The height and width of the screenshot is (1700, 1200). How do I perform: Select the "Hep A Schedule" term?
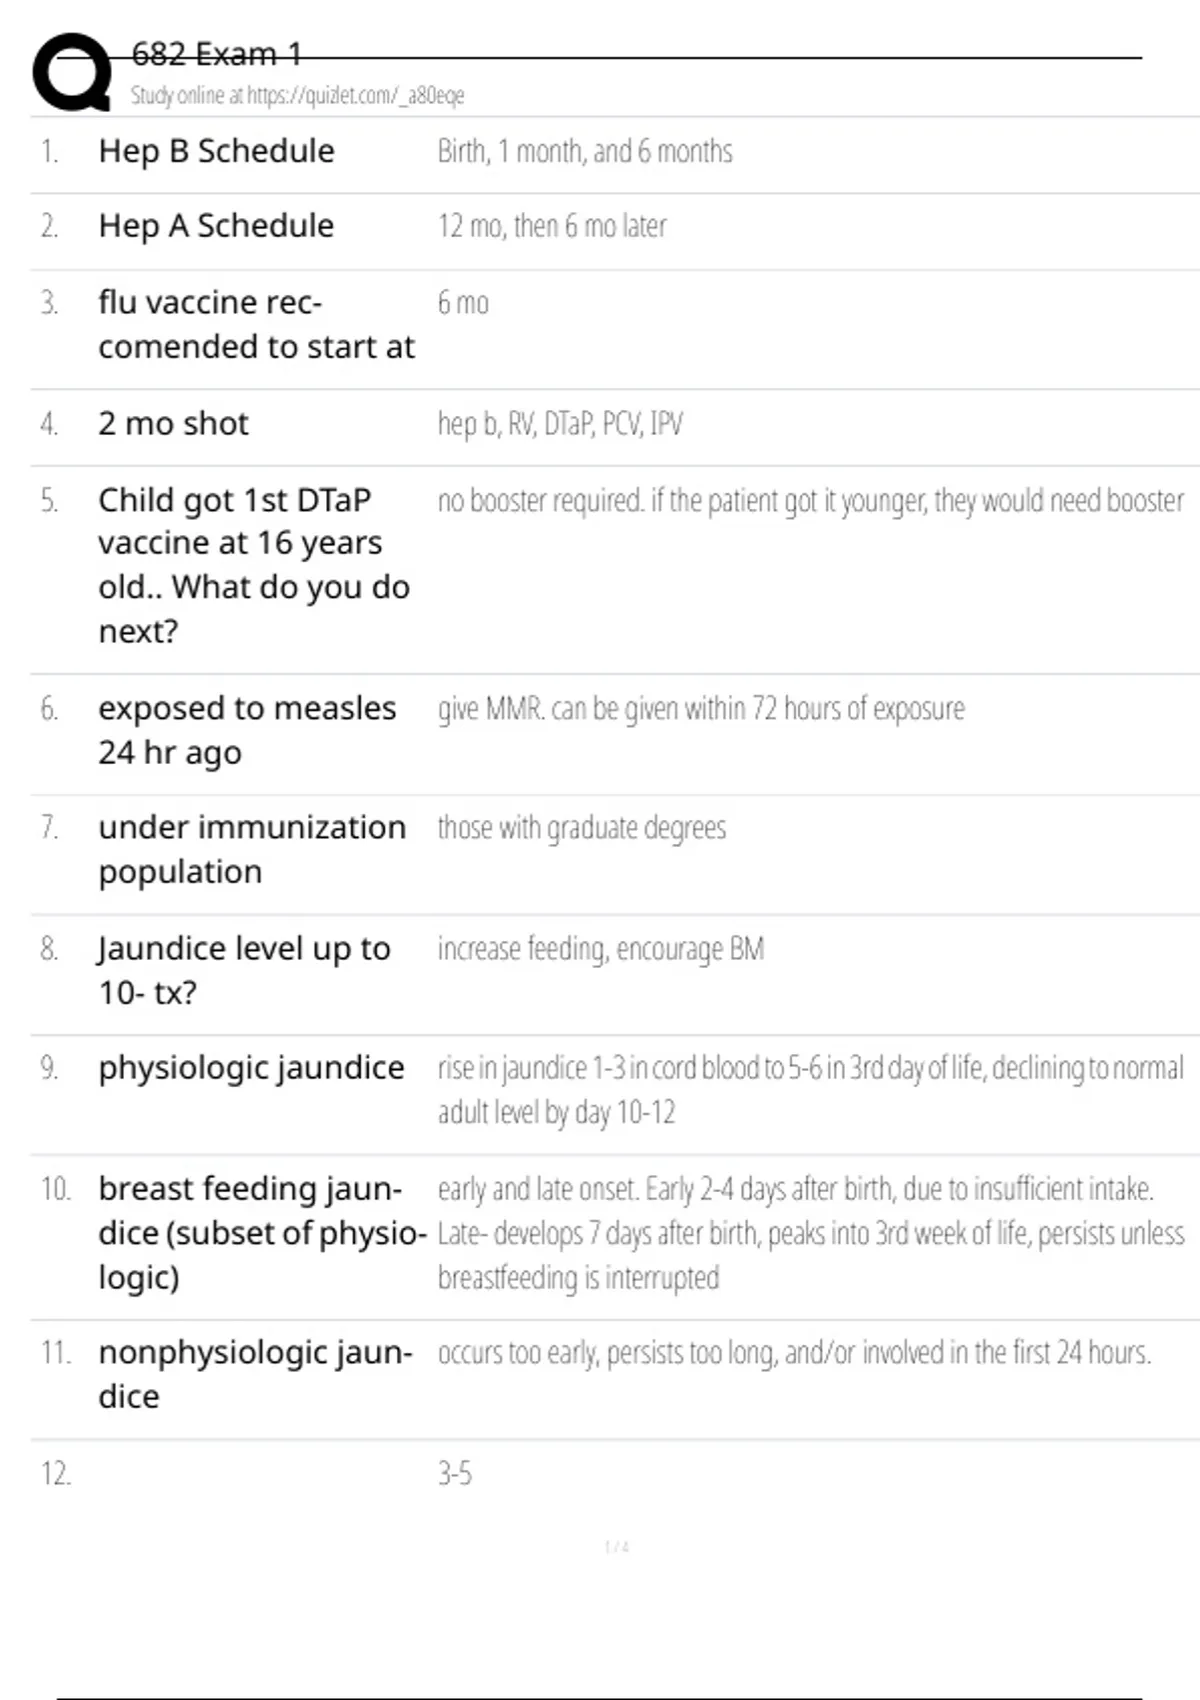(x=216, y=226)
